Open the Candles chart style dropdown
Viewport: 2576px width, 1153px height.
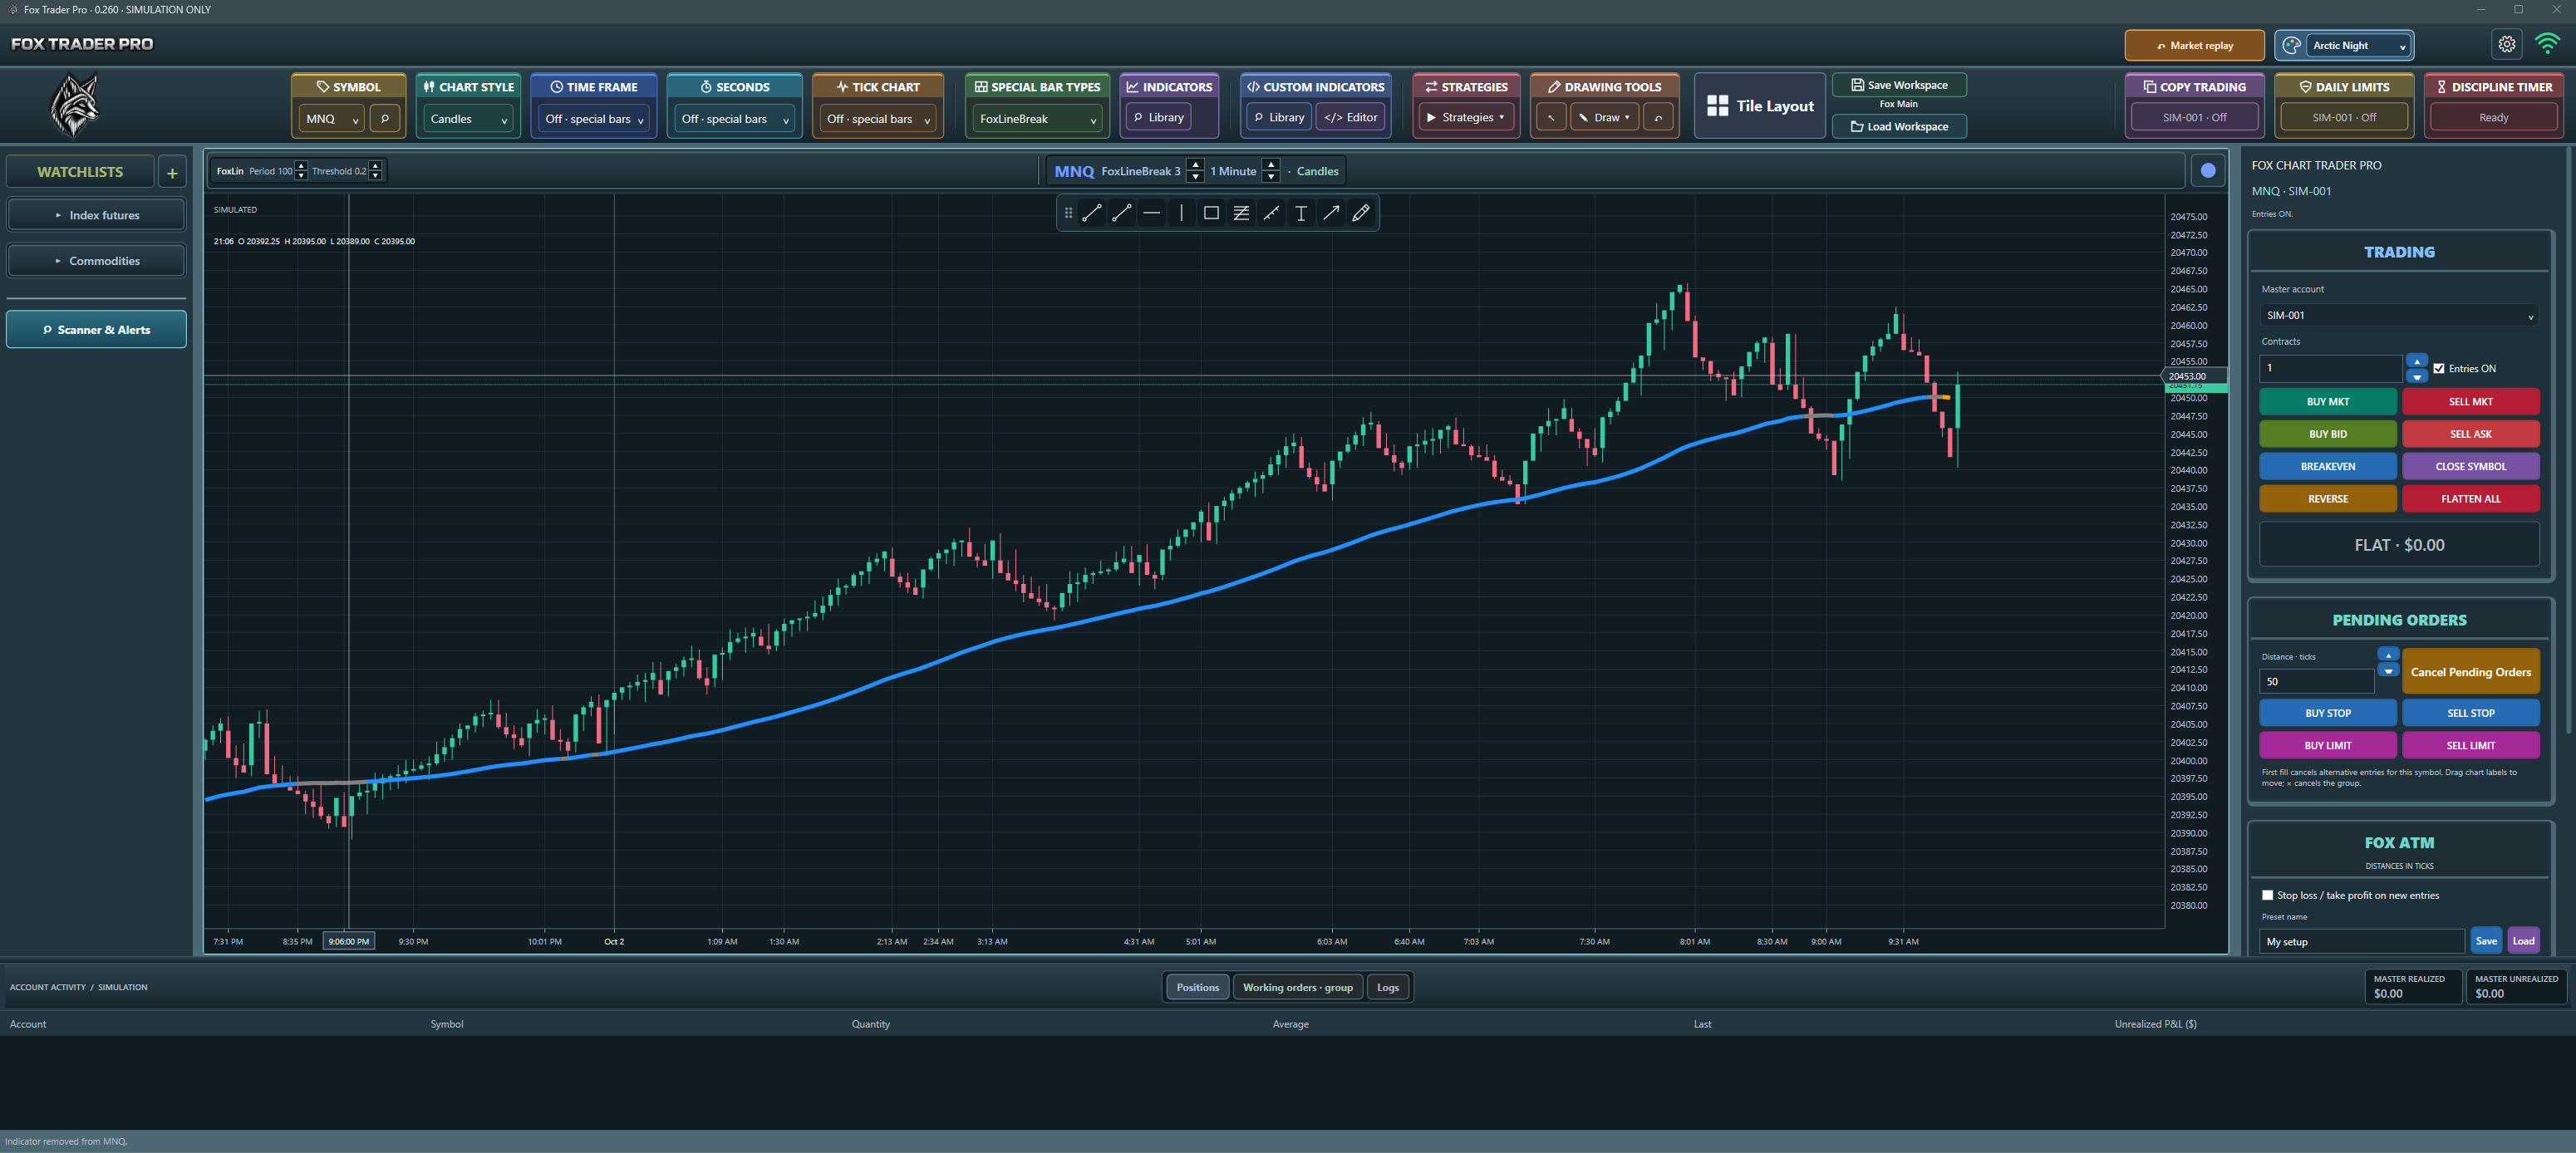468,118
